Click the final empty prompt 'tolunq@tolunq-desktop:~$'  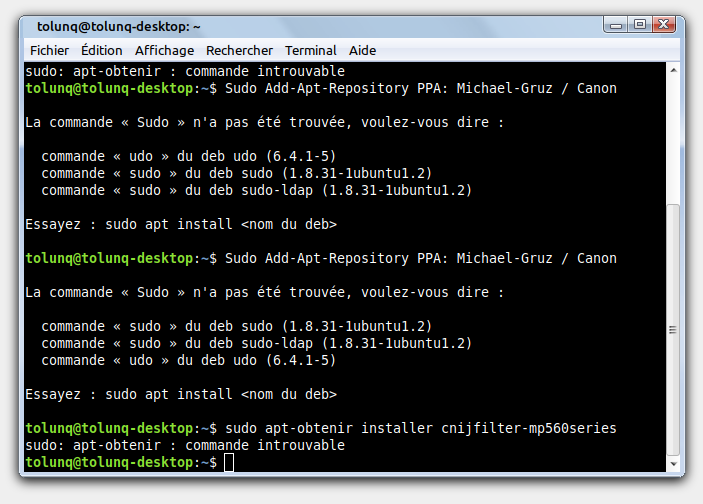pos(121,462)
